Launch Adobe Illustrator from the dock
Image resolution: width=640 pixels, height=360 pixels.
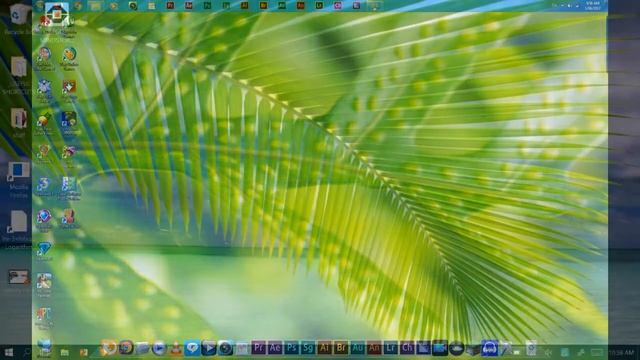pyautogui.click(x=324, y=348)
